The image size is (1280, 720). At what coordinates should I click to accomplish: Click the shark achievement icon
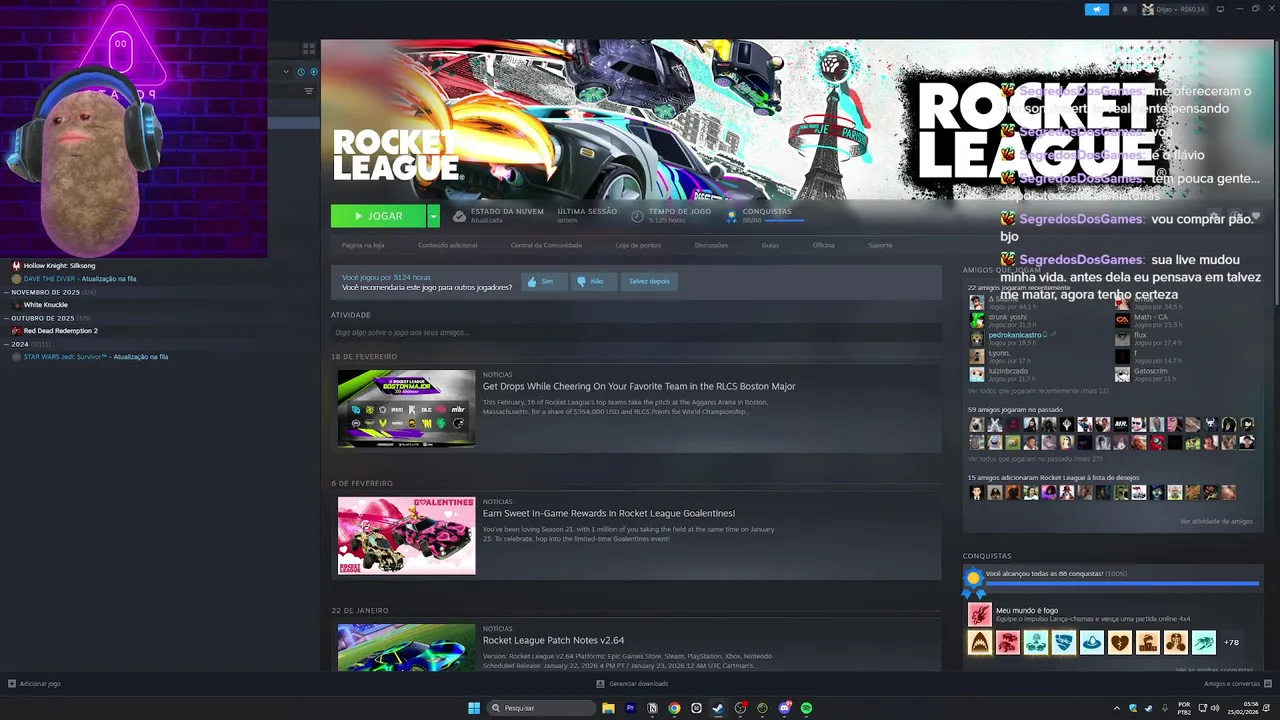click(979, 642)
